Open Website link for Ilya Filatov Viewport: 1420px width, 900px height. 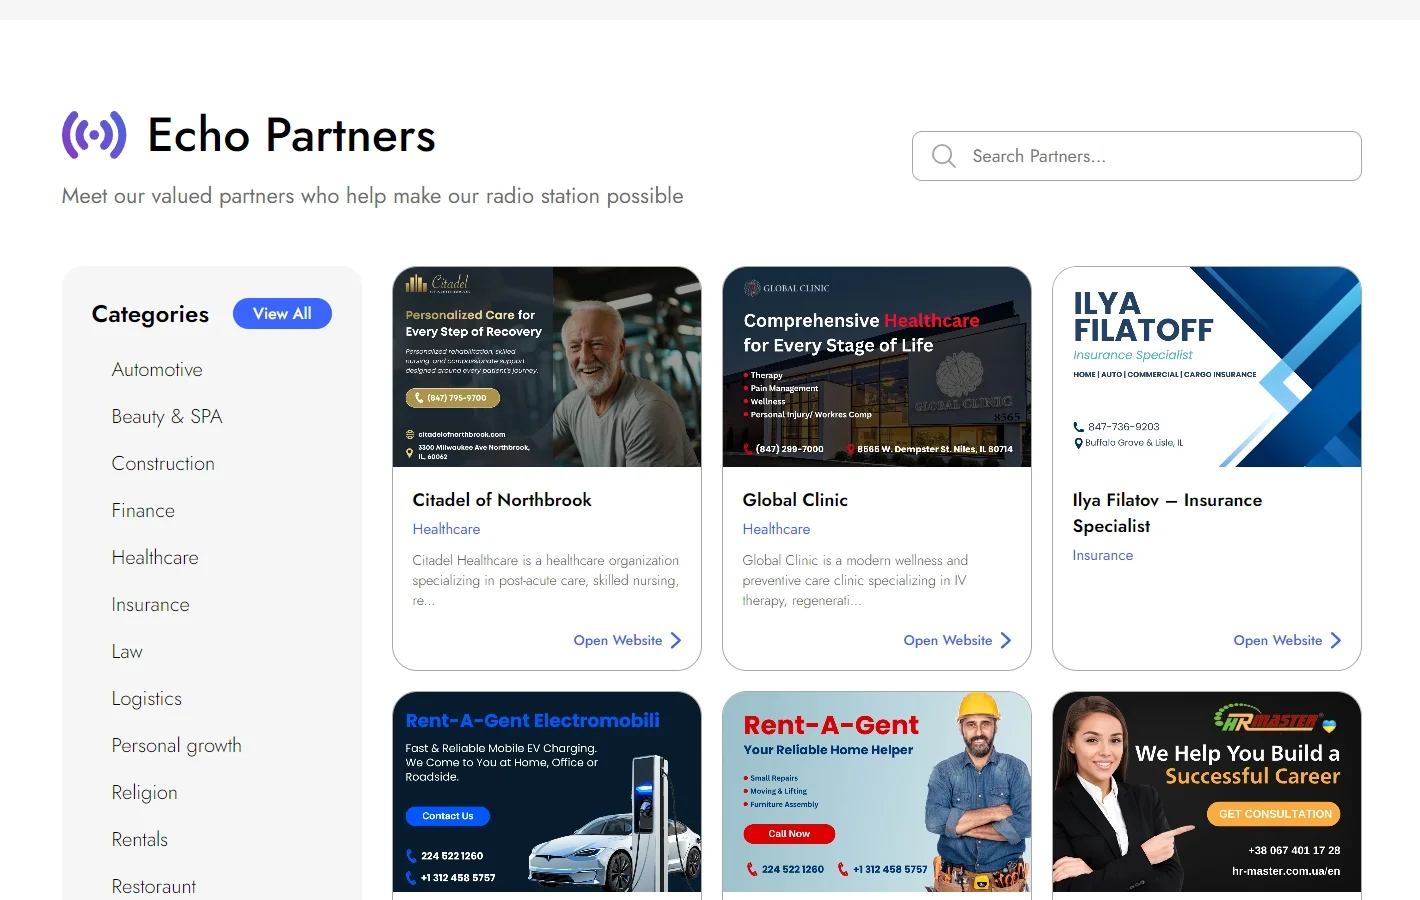[x=1287, y=640]
